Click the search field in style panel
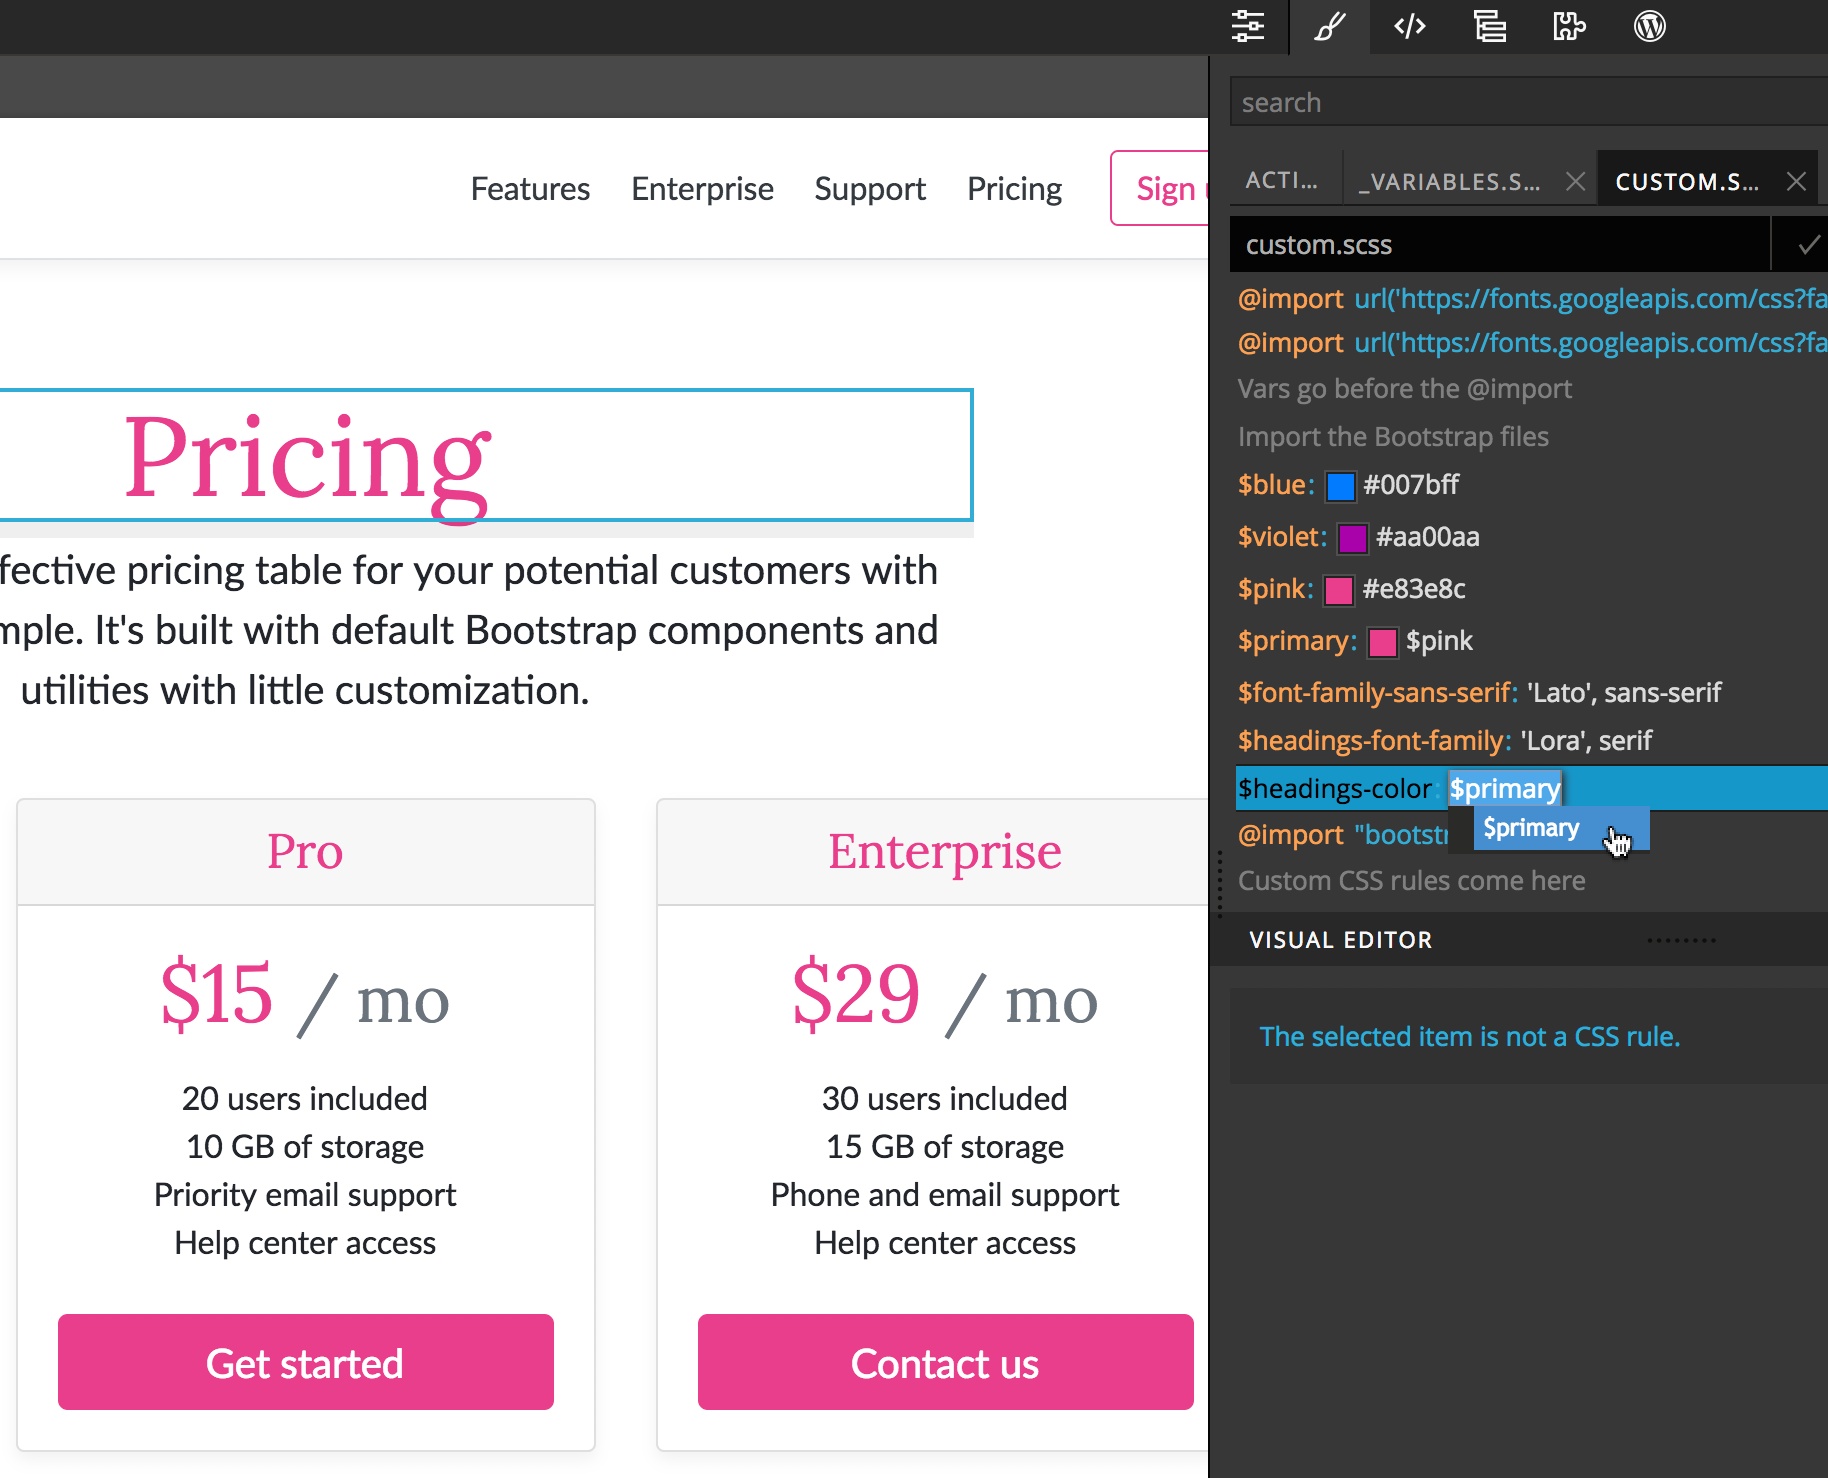1828x1478 pixels. (1528, 102)
